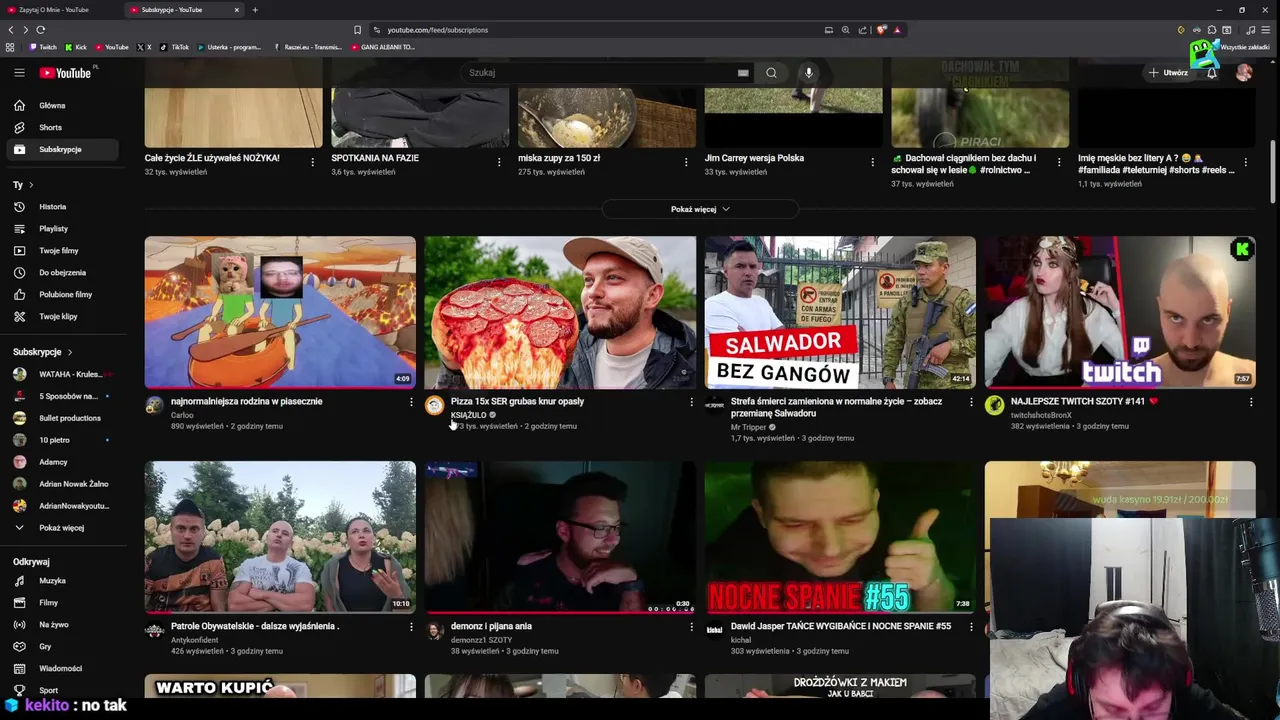Open the X bookmark
1280x720 pixels.
coord(145,47)
